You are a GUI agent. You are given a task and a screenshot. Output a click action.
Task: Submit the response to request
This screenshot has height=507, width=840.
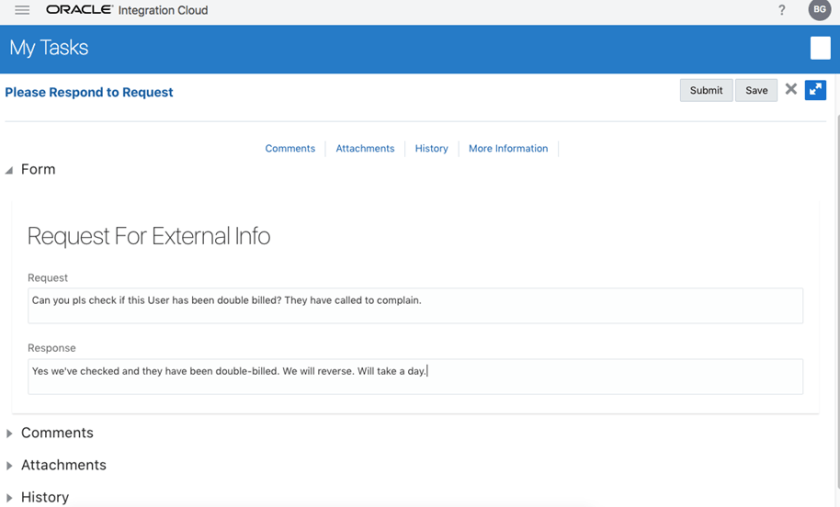pos(706,90)
